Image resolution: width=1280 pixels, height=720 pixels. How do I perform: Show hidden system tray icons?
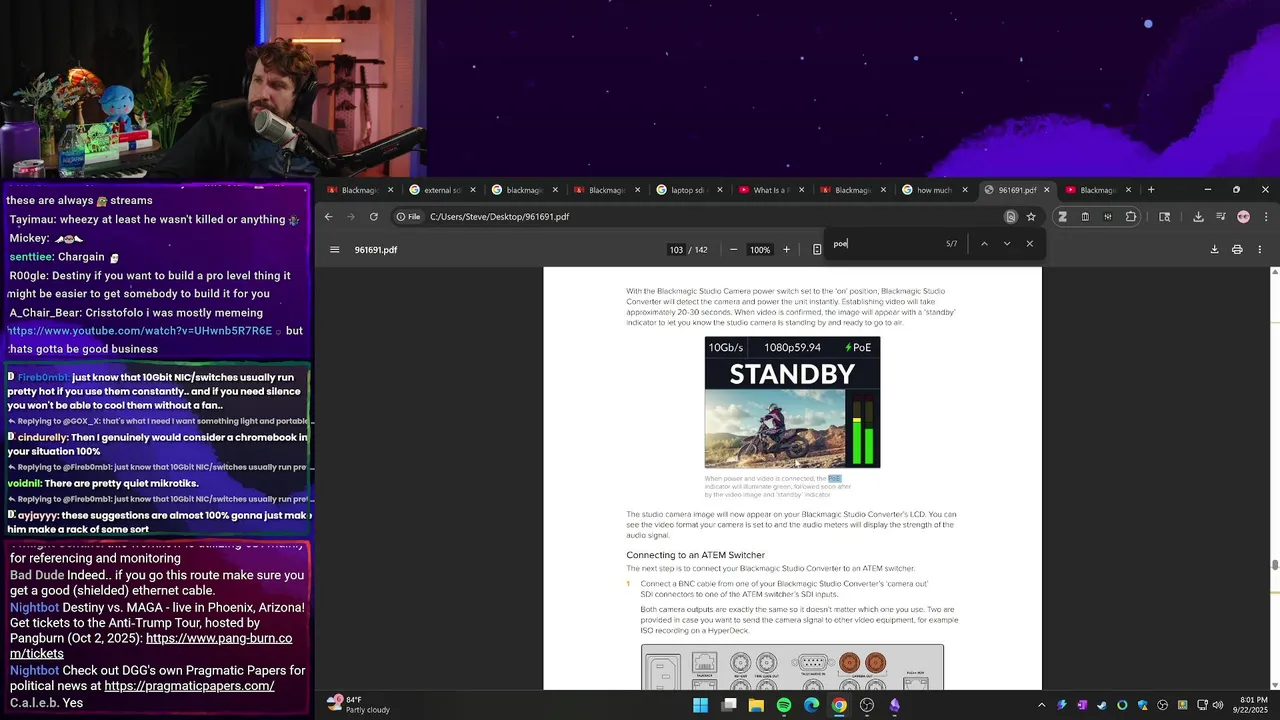(x=1041, y=705)
